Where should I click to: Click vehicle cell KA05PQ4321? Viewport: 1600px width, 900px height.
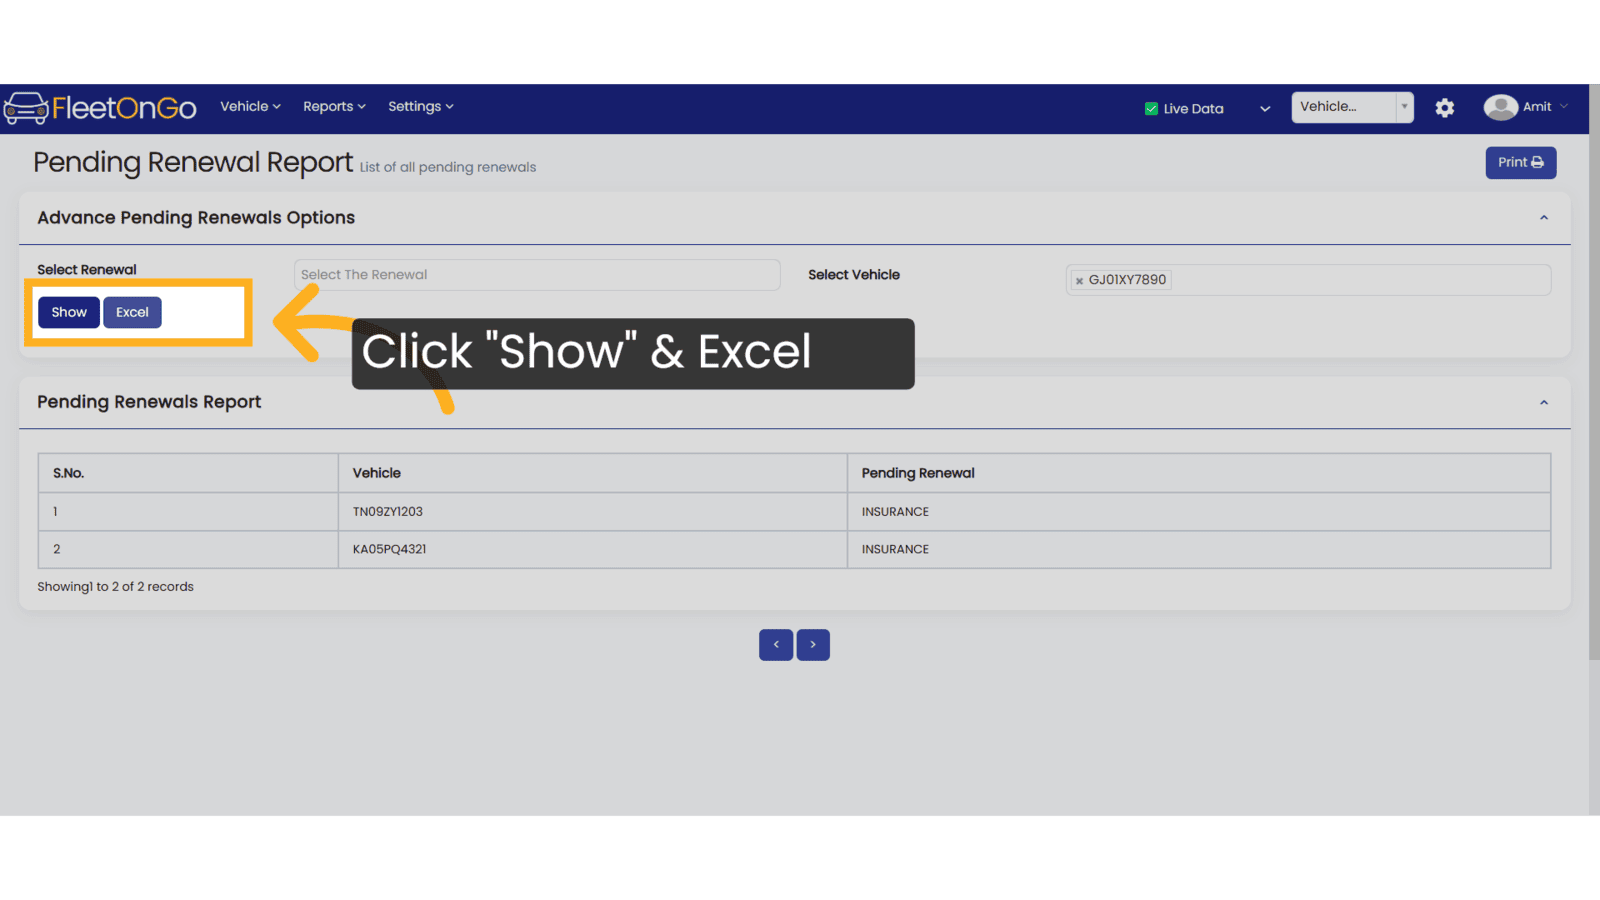point(593,550)
